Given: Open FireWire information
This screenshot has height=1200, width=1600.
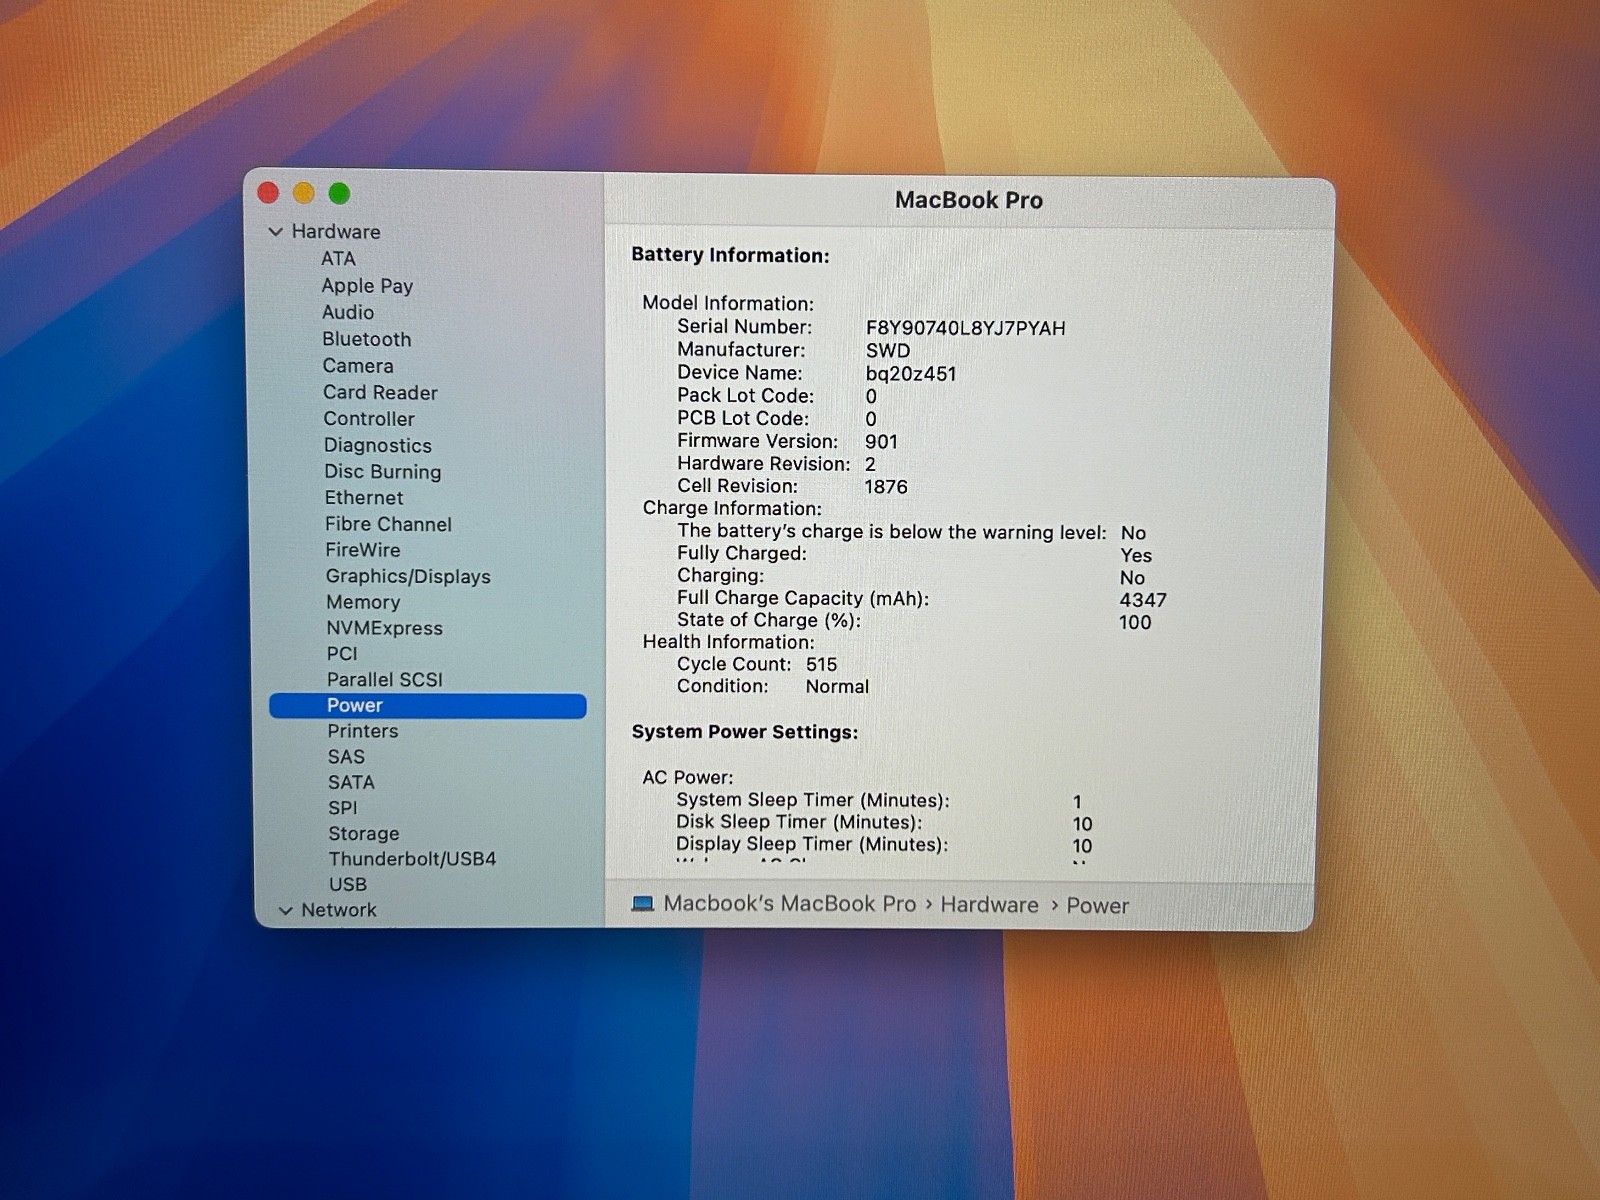Looking at the screenshot, I should pyautogui.click(x=362, y=550).
